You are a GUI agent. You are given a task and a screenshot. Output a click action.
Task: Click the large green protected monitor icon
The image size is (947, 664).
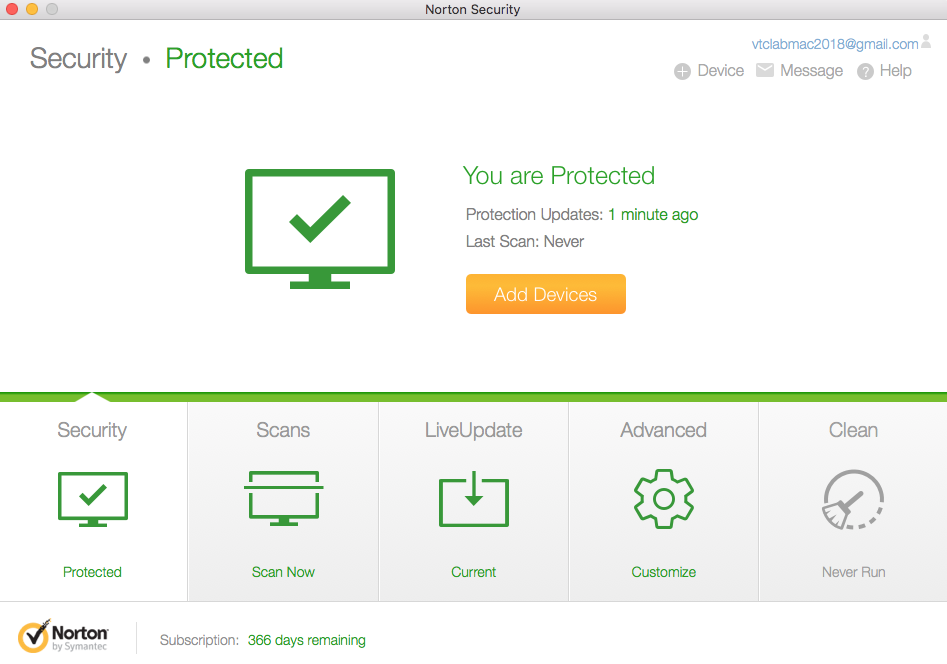click(320, 228)
